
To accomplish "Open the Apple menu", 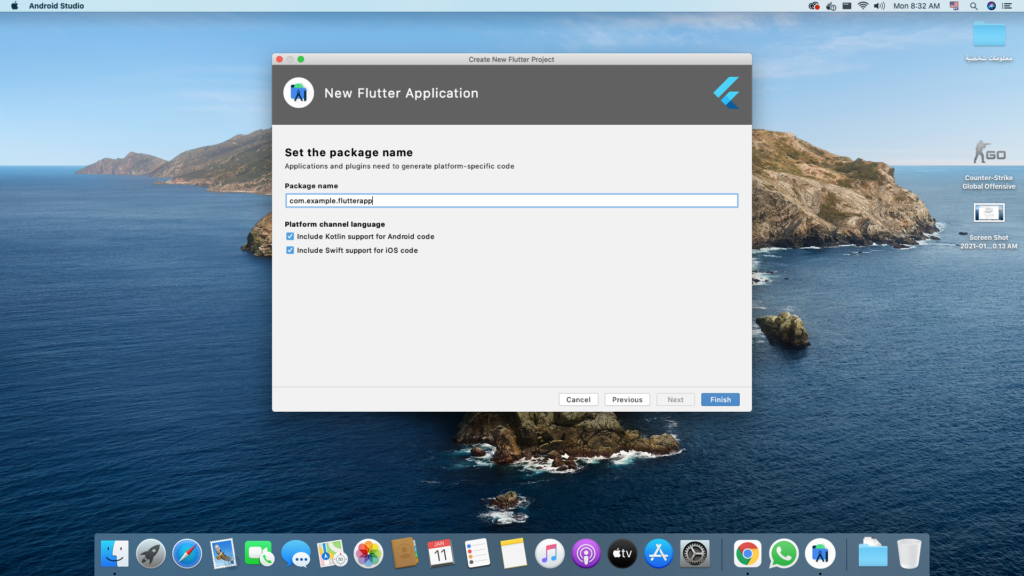I will click(14, 6).
